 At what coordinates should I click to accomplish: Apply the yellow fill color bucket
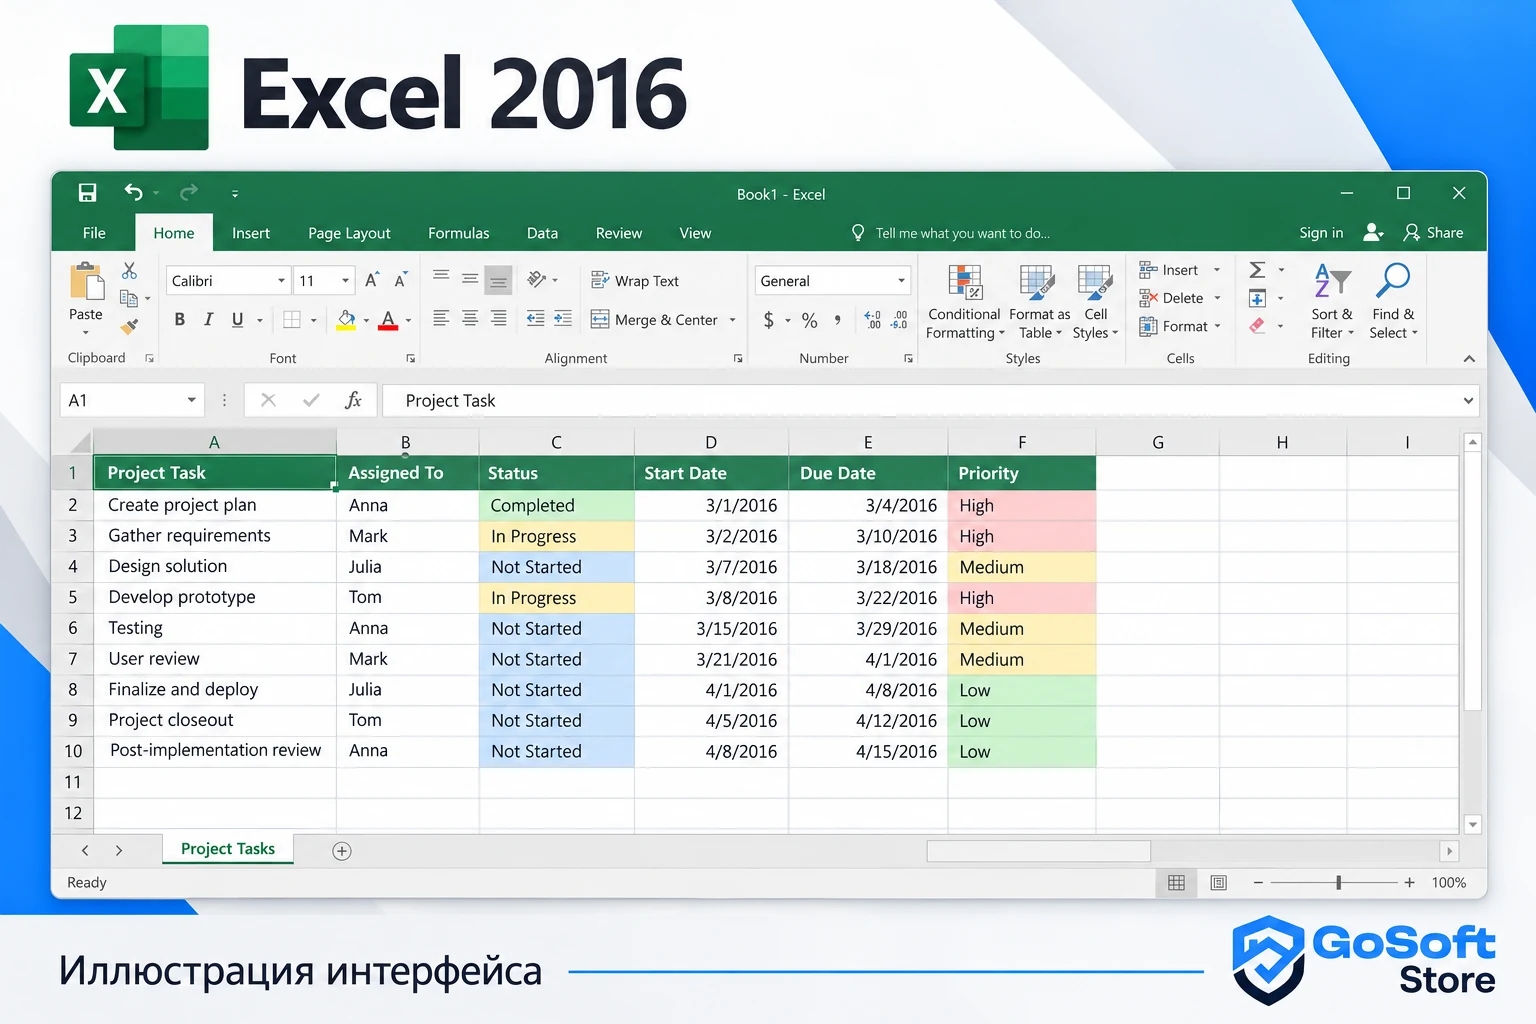tap(346, 320)
